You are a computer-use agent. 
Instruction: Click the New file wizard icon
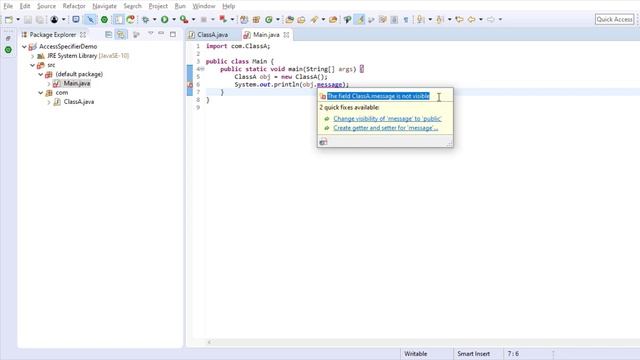(9, 20)
